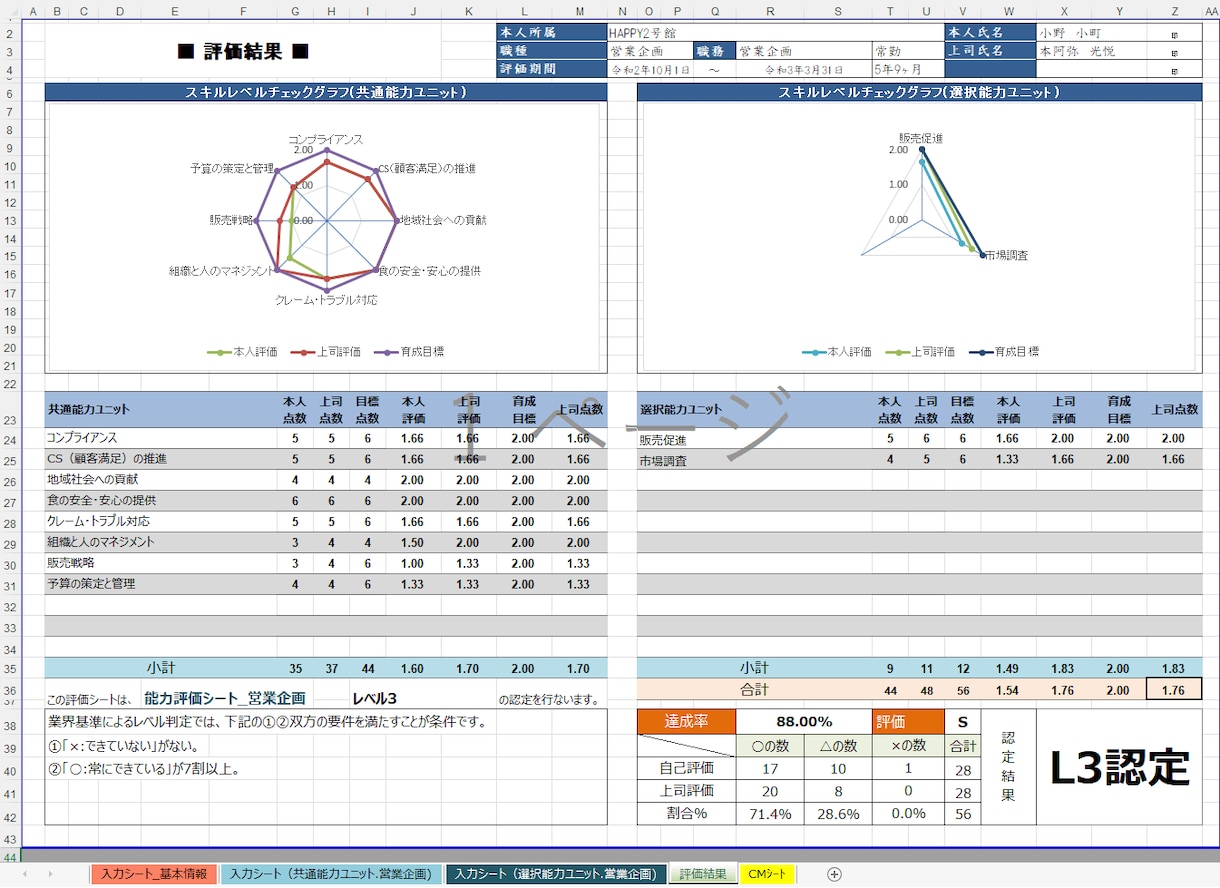Image resolution: width=1220 pixels, height=888 pixels.
Task: Select the 育成目標 legend entry in the 選択能力ユニット chart
Action: pyautogui.click(x=1005, y=352)
